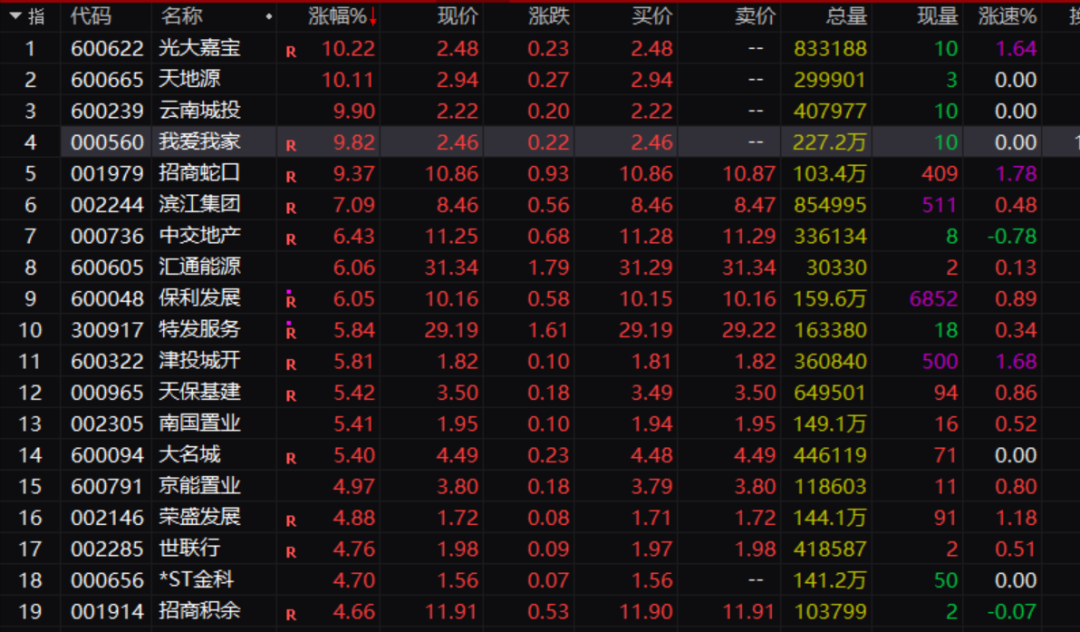The height and width of the screenshot is (632, 1080).
Task: Sort by 总量 column header
Action: click(x=847, y=16)
